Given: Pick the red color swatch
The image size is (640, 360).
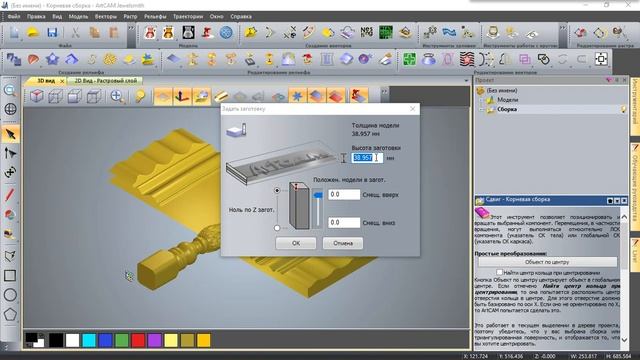Looking at the screenshot, I should [138, 340].
